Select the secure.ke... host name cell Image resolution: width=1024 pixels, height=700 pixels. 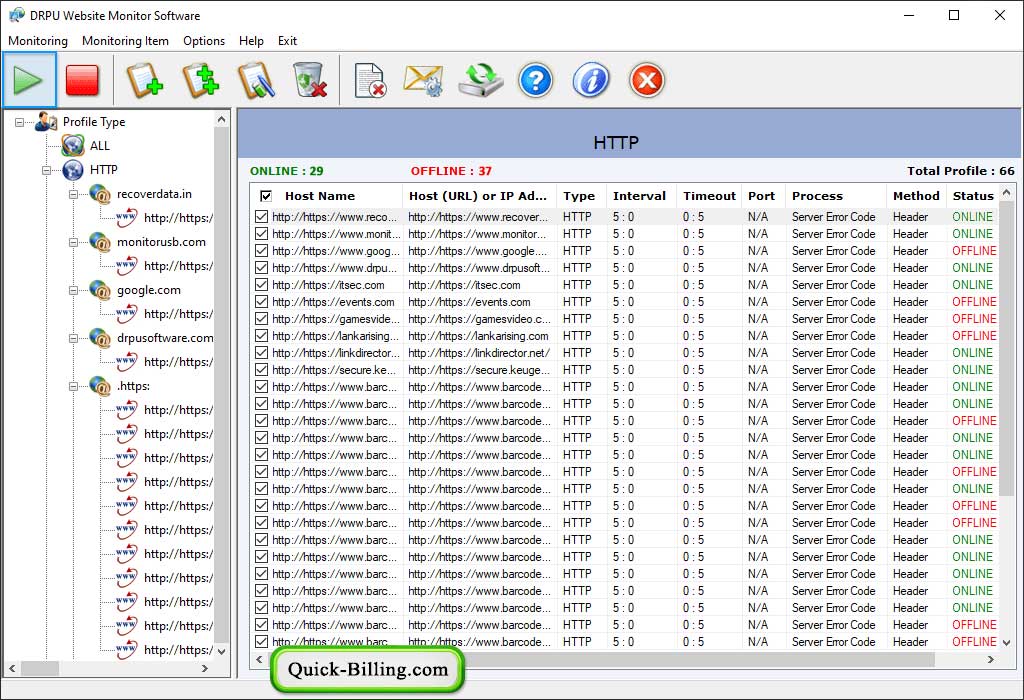(x=334, y=370)
